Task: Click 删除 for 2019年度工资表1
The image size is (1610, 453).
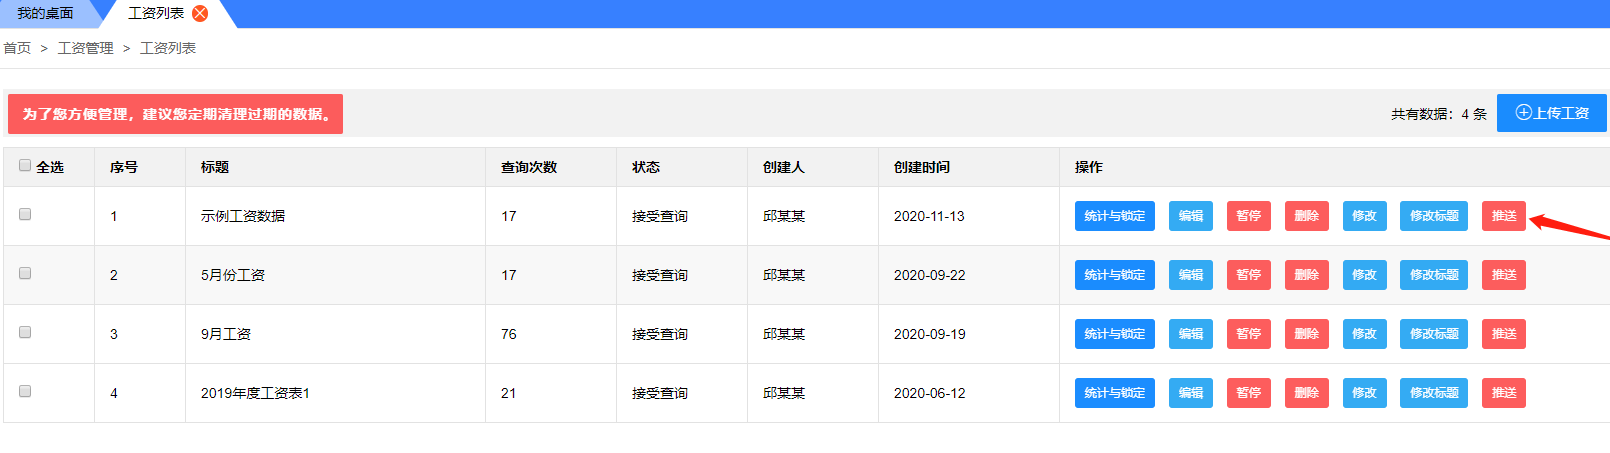Action: pyautogui.click(x=1307, y=393)
